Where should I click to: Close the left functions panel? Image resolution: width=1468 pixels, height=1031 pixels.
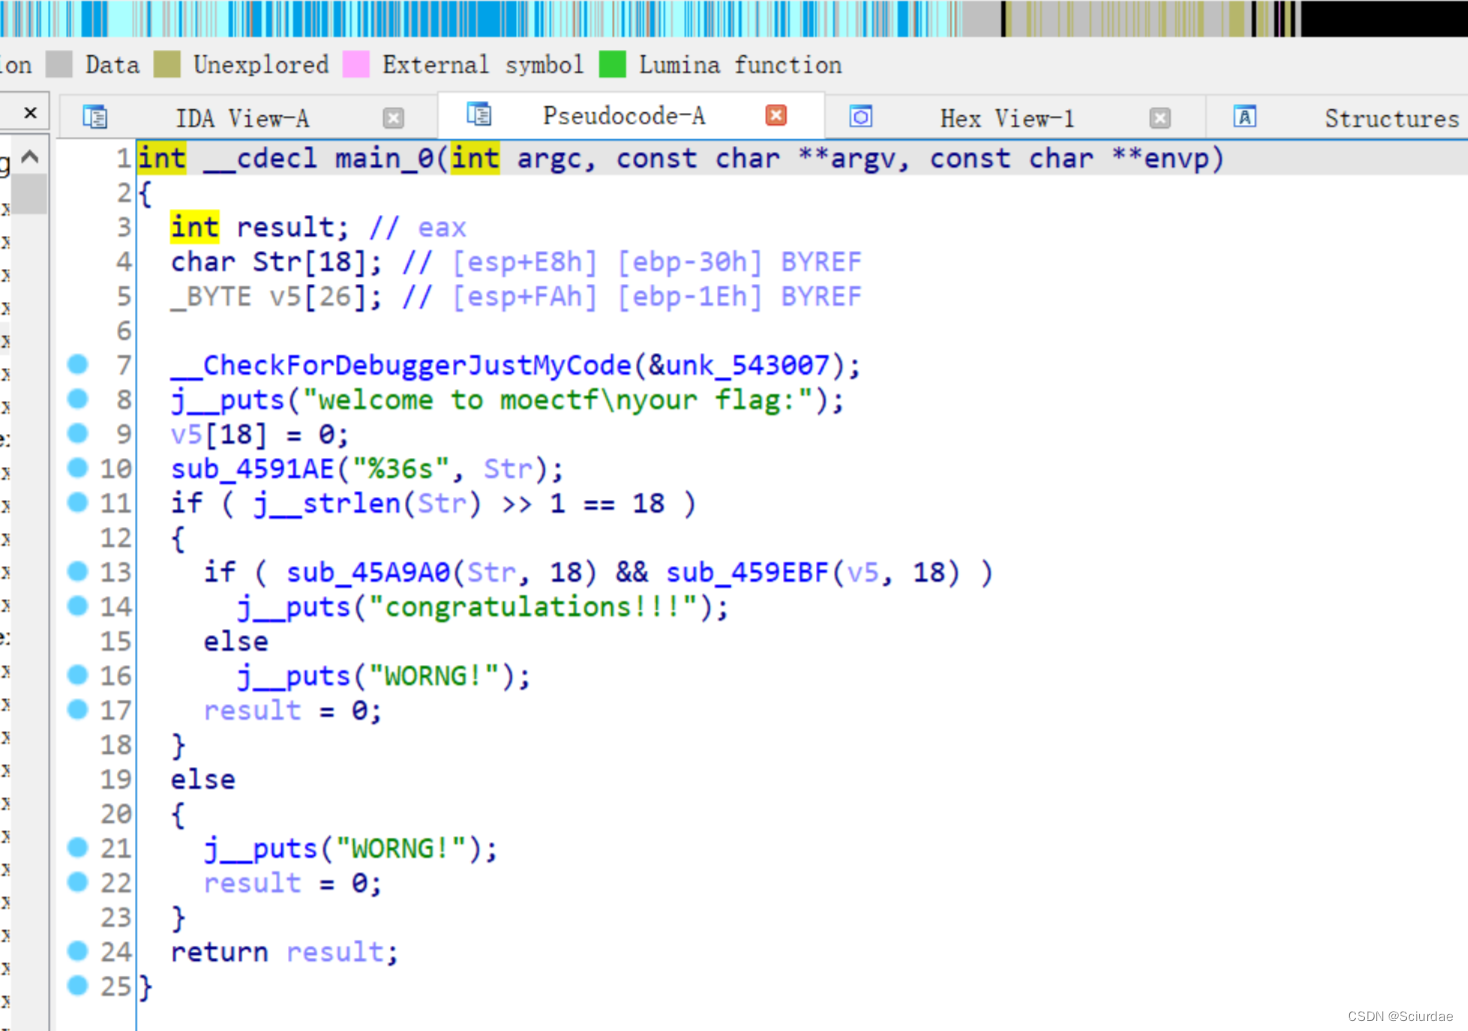[x=28, y=111]
